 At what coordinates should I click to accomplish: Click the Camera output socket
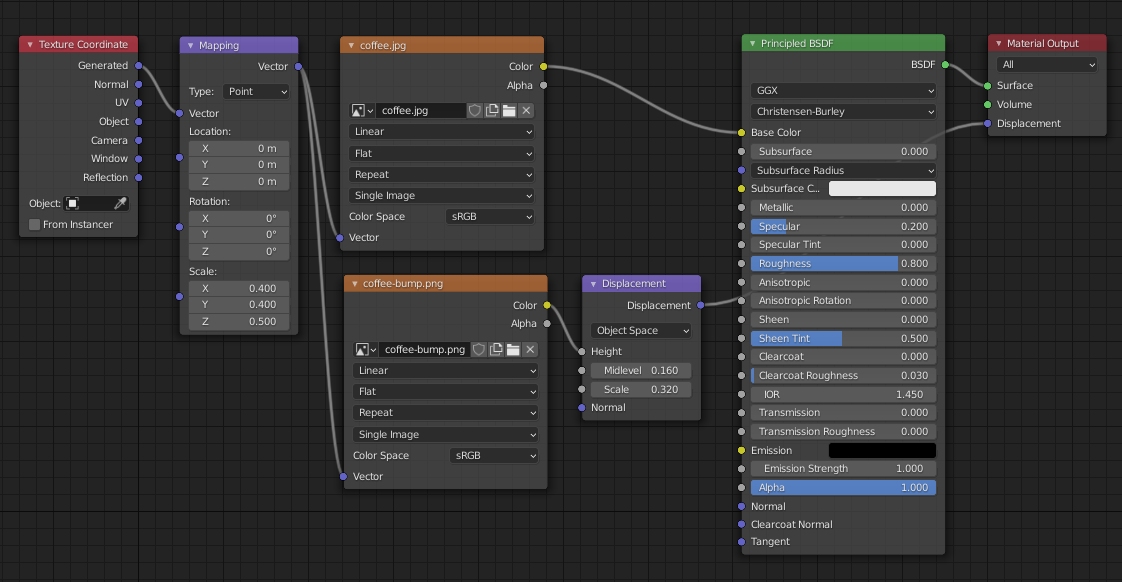click(x=139, y=140)
